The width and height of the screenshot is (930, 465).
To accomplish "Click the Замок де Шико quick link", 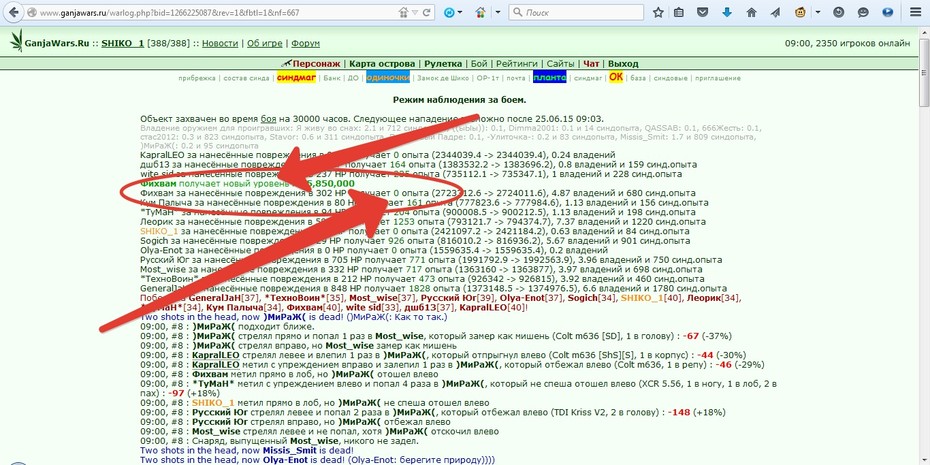I will (x=443, y=78).
